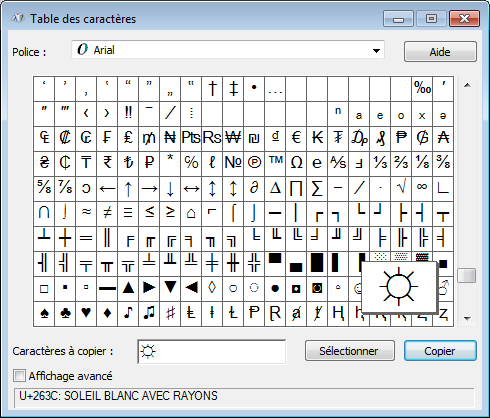Viewport: 490px width, 418px height.
Task: Select the black spade suit character
Action: point(44,314)
